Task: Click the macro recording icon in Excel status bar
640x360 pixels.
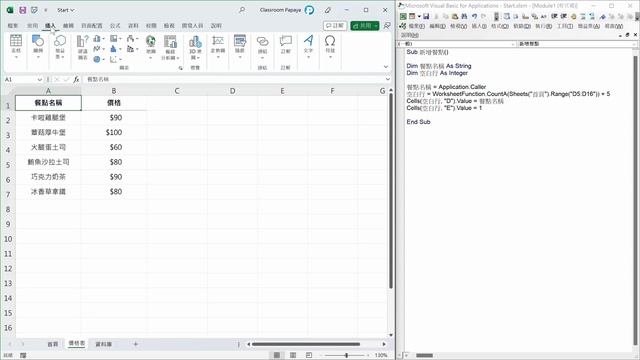Action: [23, 356]
